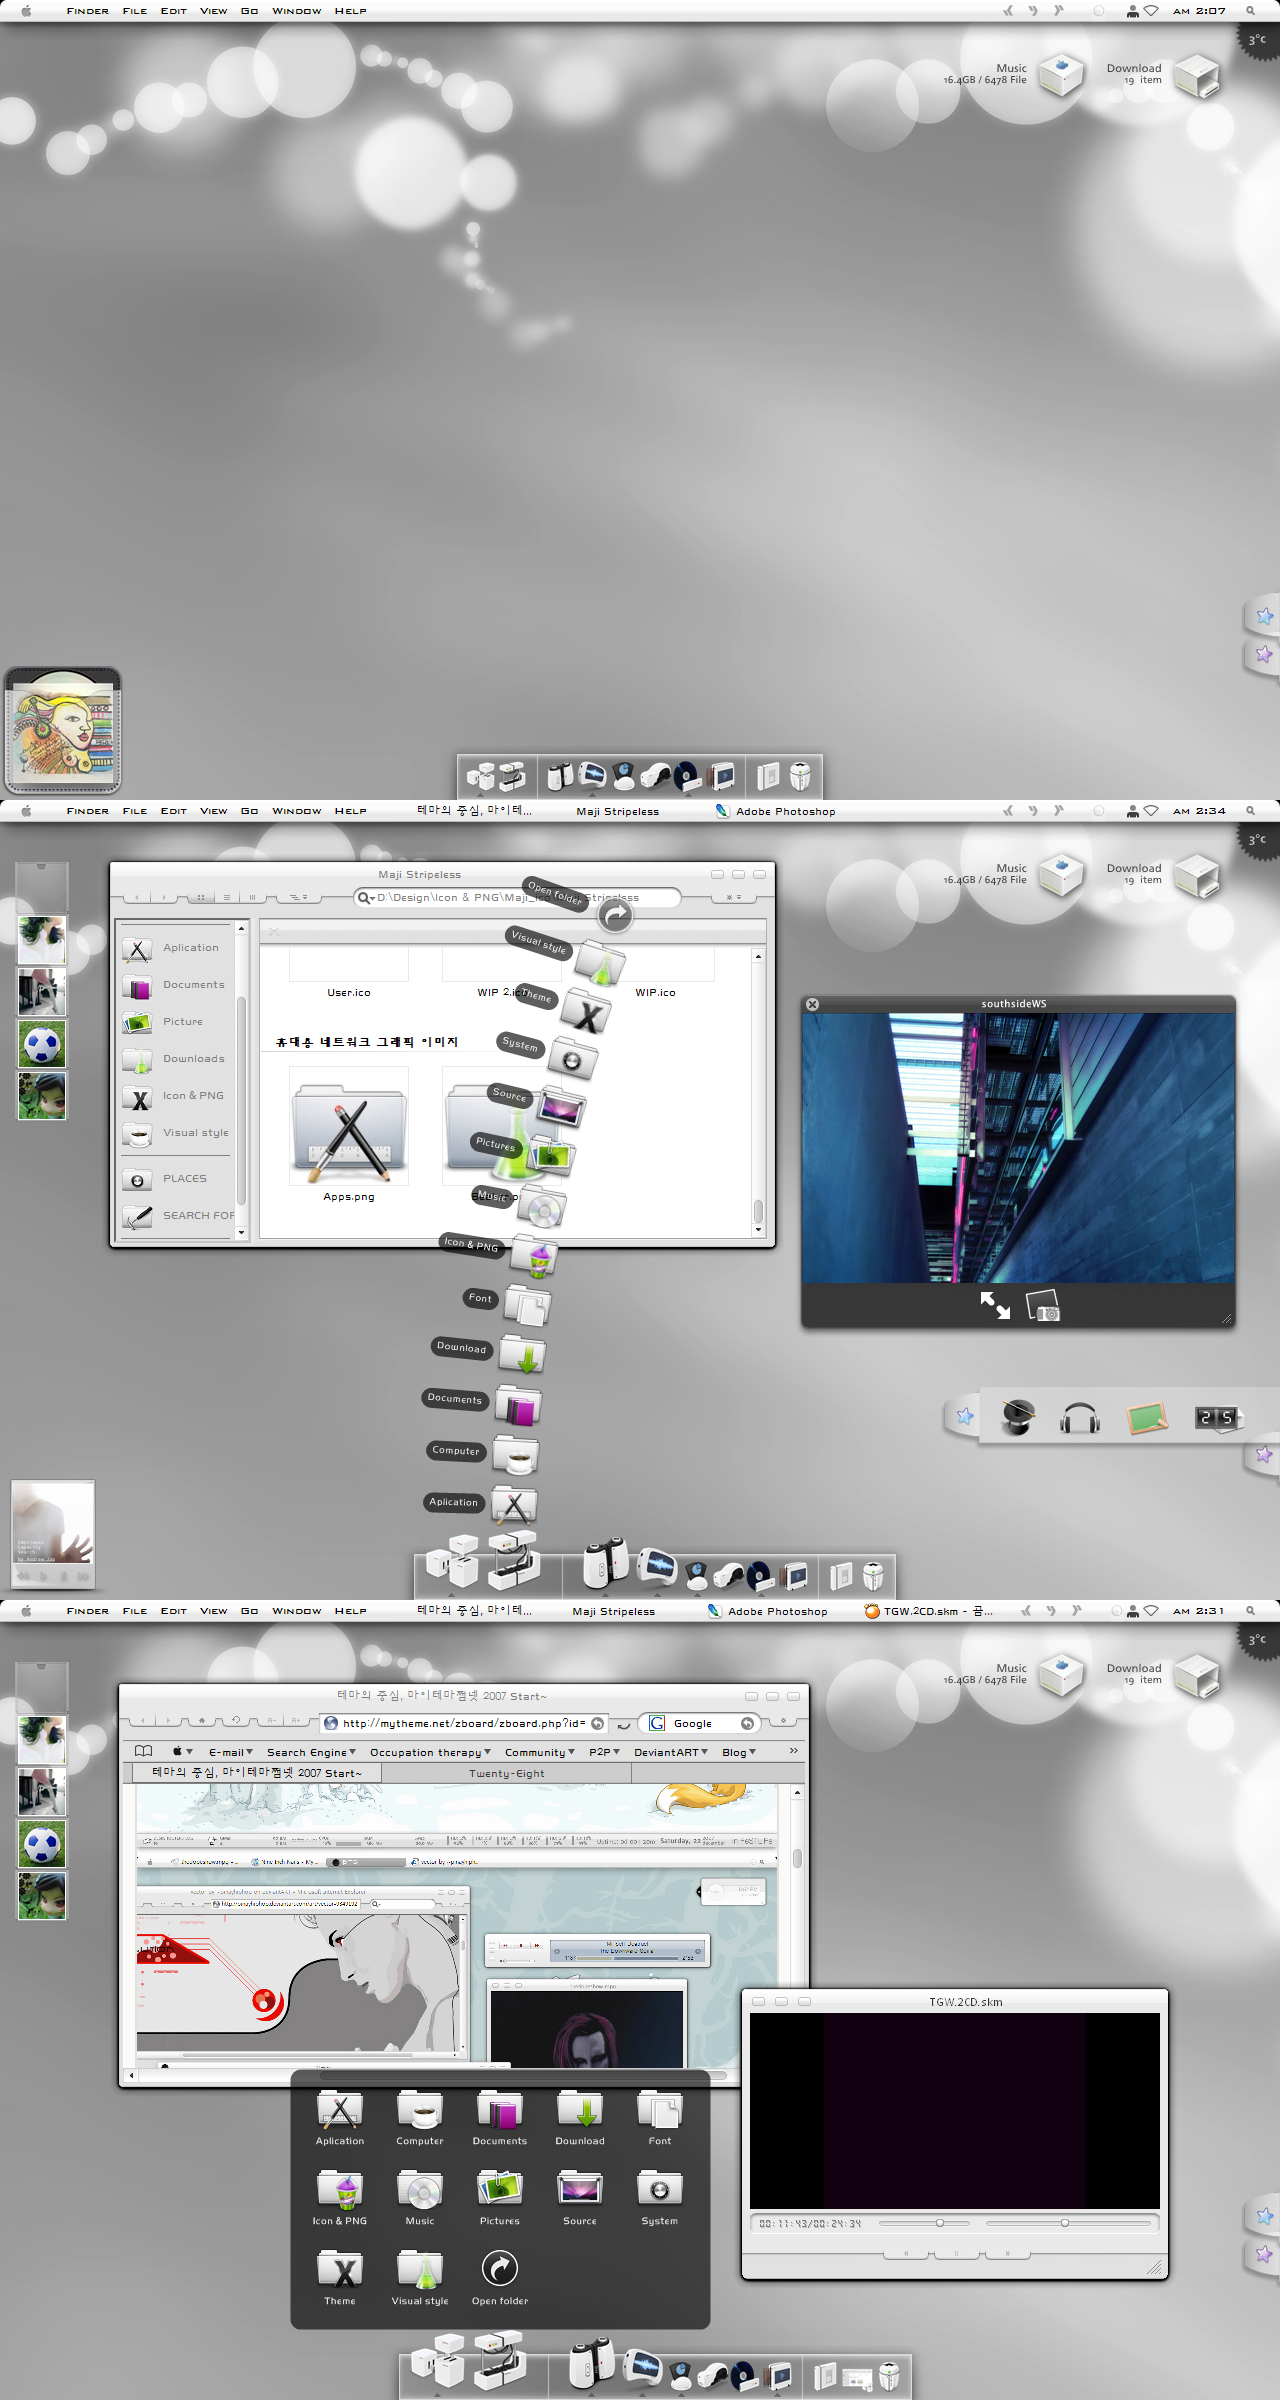The height and width of the screenshot is (2400, 1280).
Task: Open the headphones icon in the side drawer
Action: click(x=1080, y=1418)
